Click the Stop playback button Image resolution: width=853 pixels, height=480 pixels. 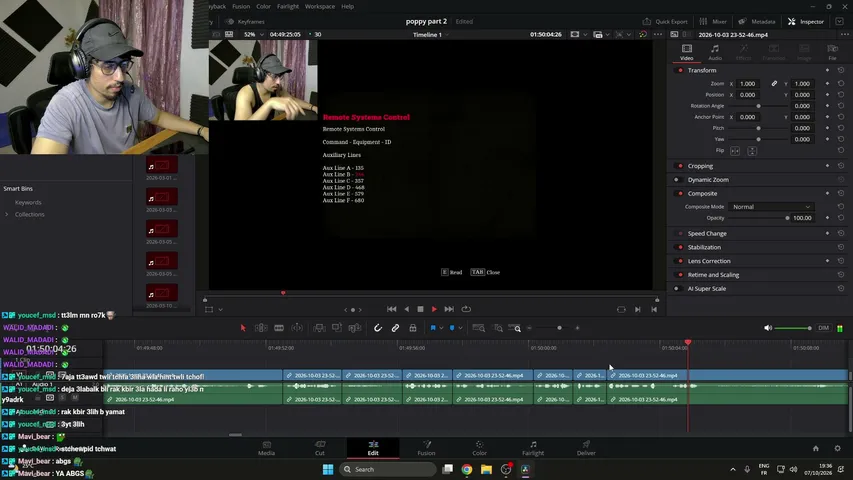(x=421, y=309)
